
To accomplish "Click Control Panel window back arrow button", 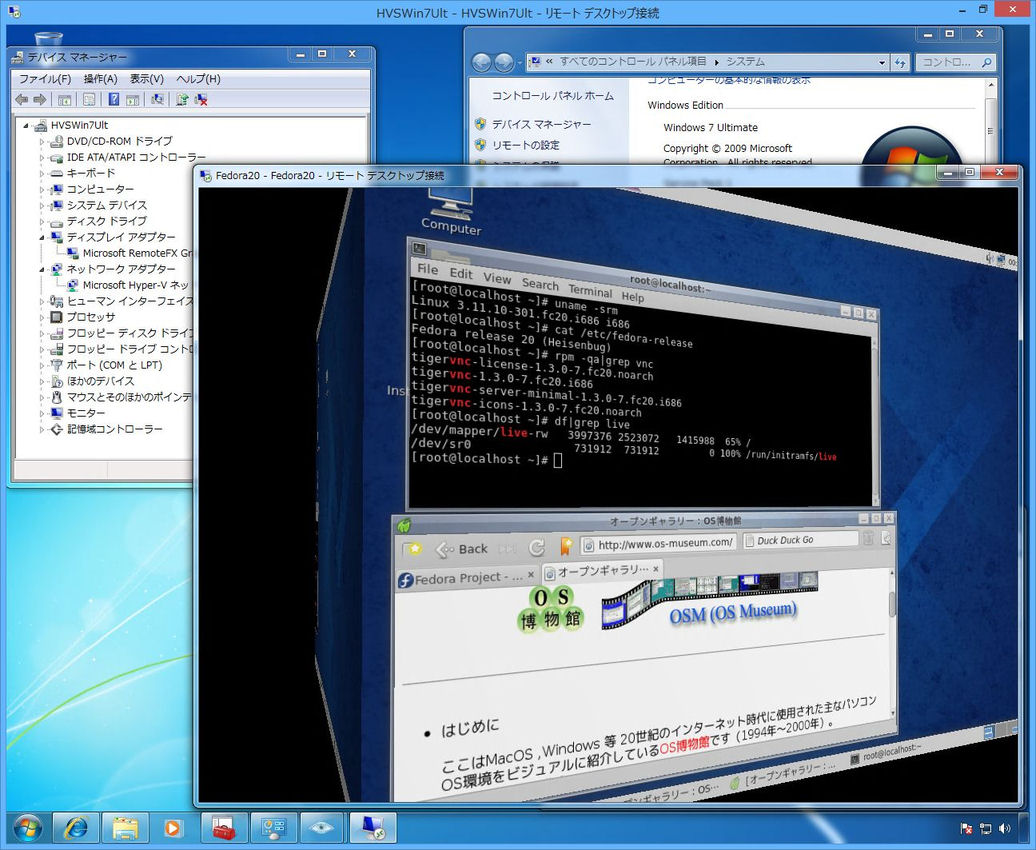I will (x=482, y=62).
